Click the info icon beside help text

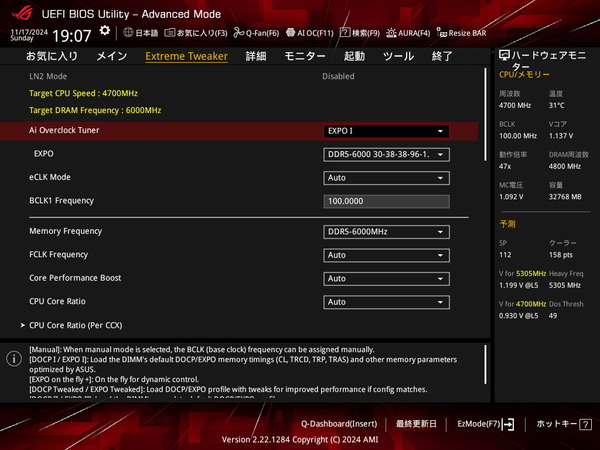[14, 359]
